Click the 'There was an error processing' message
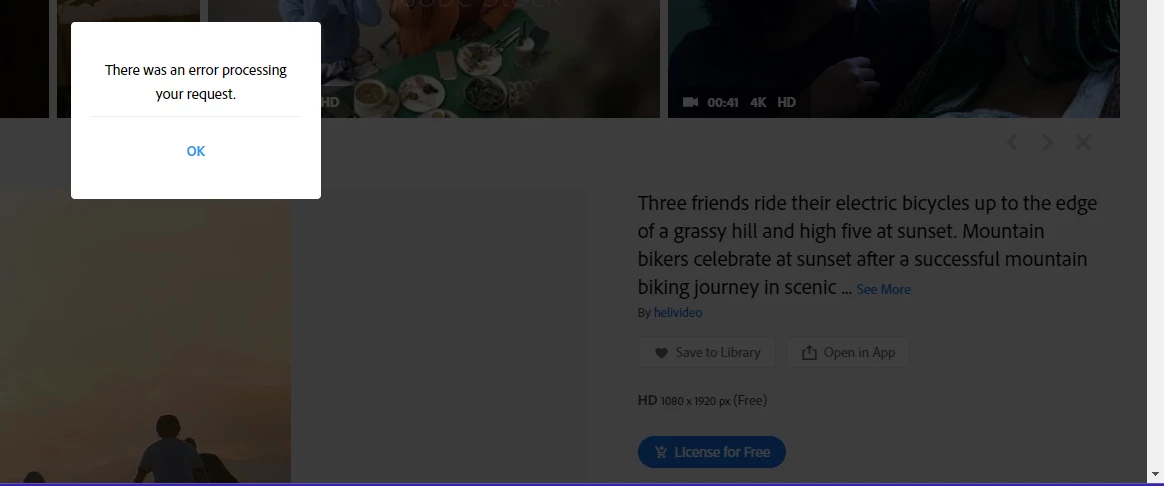The image size is (1164, 486). tap(195, 82)
